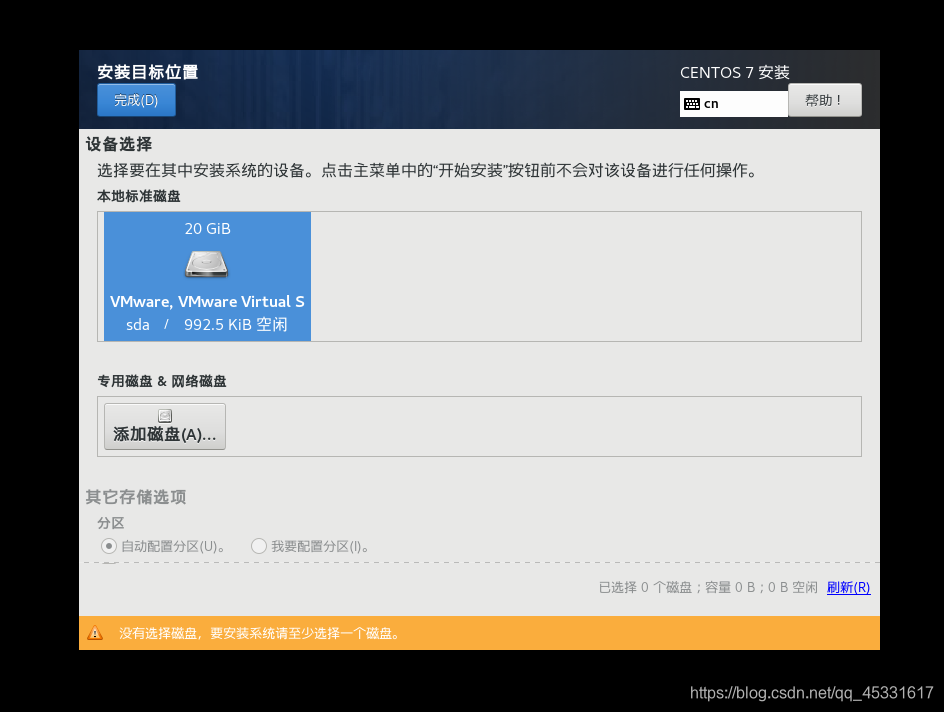Click the 其它存储选项 heading

click(x=136, y=497)
